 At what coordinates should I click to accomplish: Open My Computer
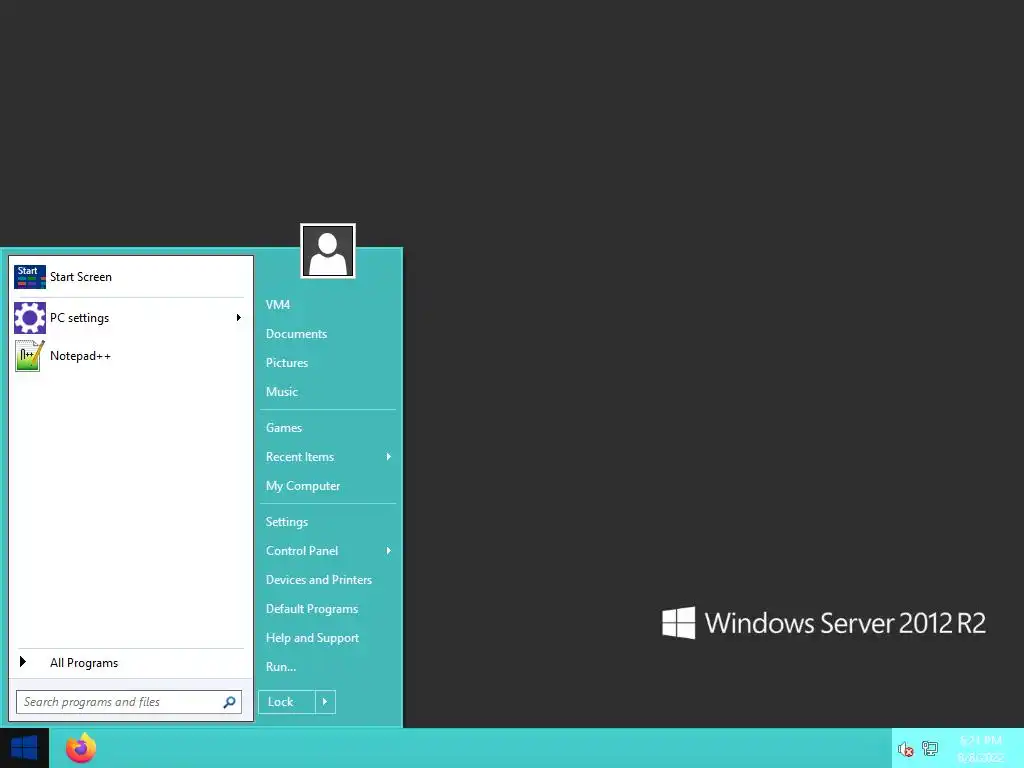(x=302, y=486)
